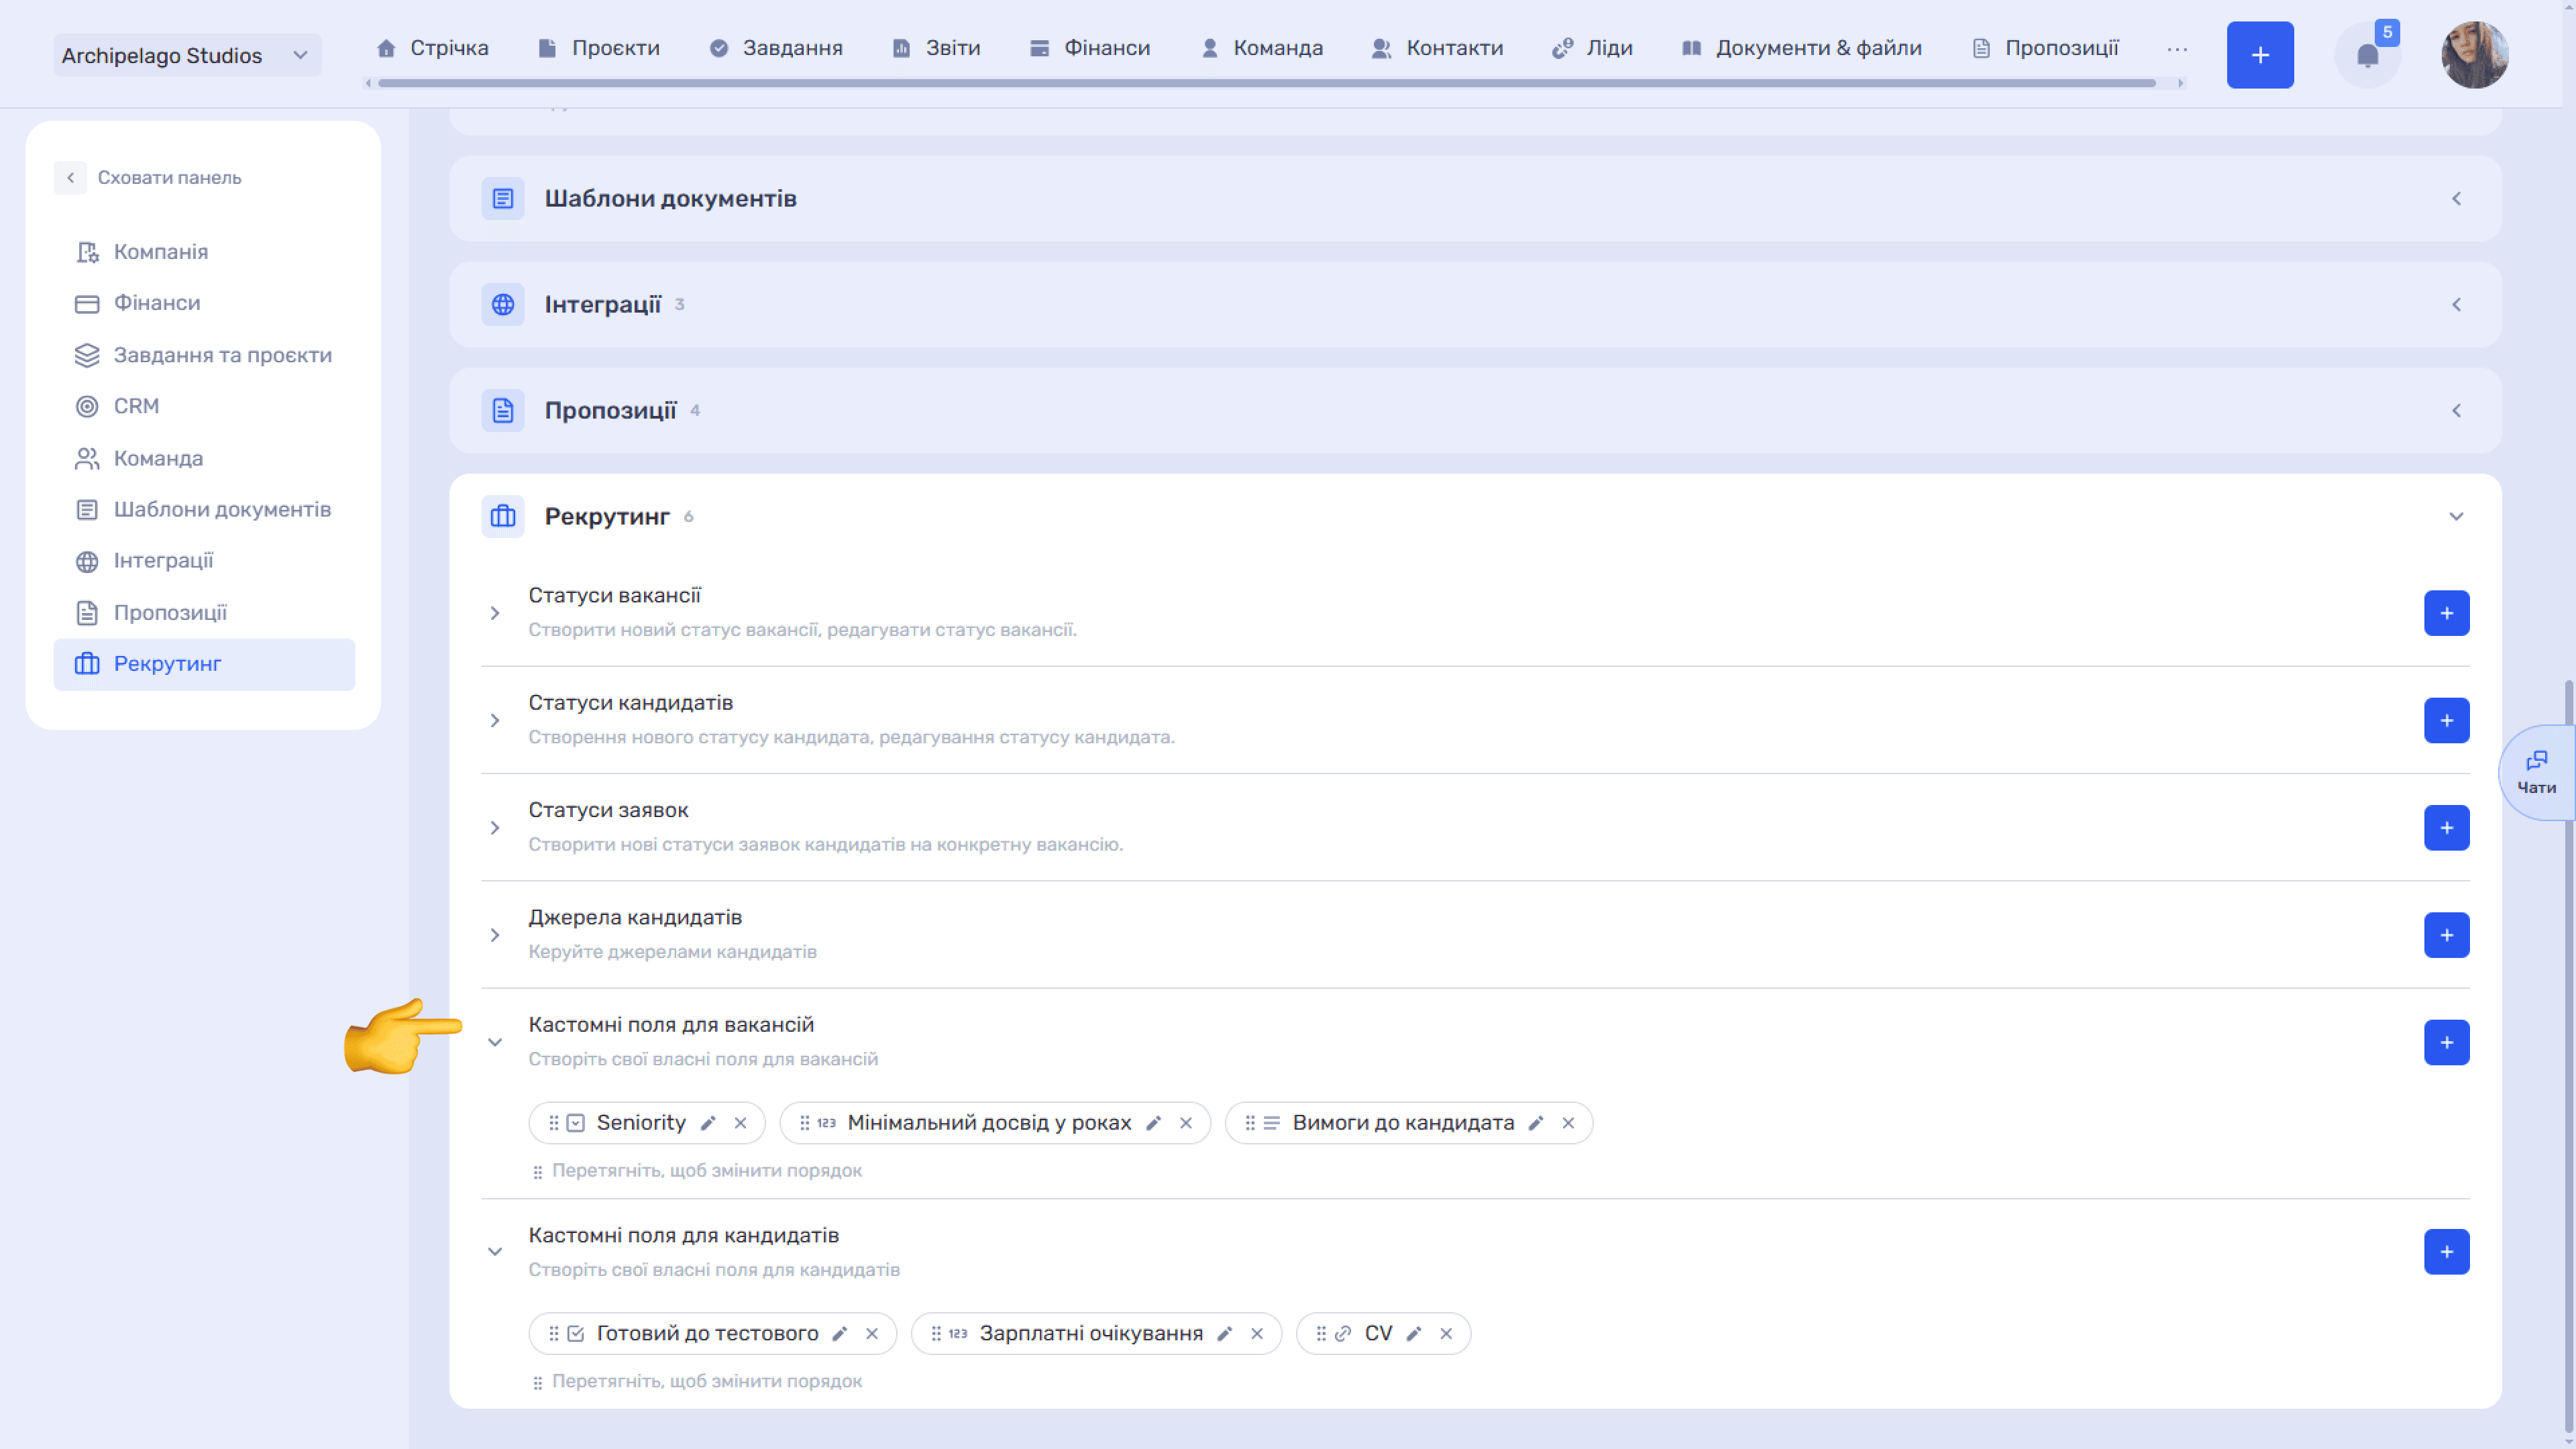Open the Archipelago Studios workspace dropdown
Image resolution: width=2576 pixels, height=1449 pixels.
187,55
